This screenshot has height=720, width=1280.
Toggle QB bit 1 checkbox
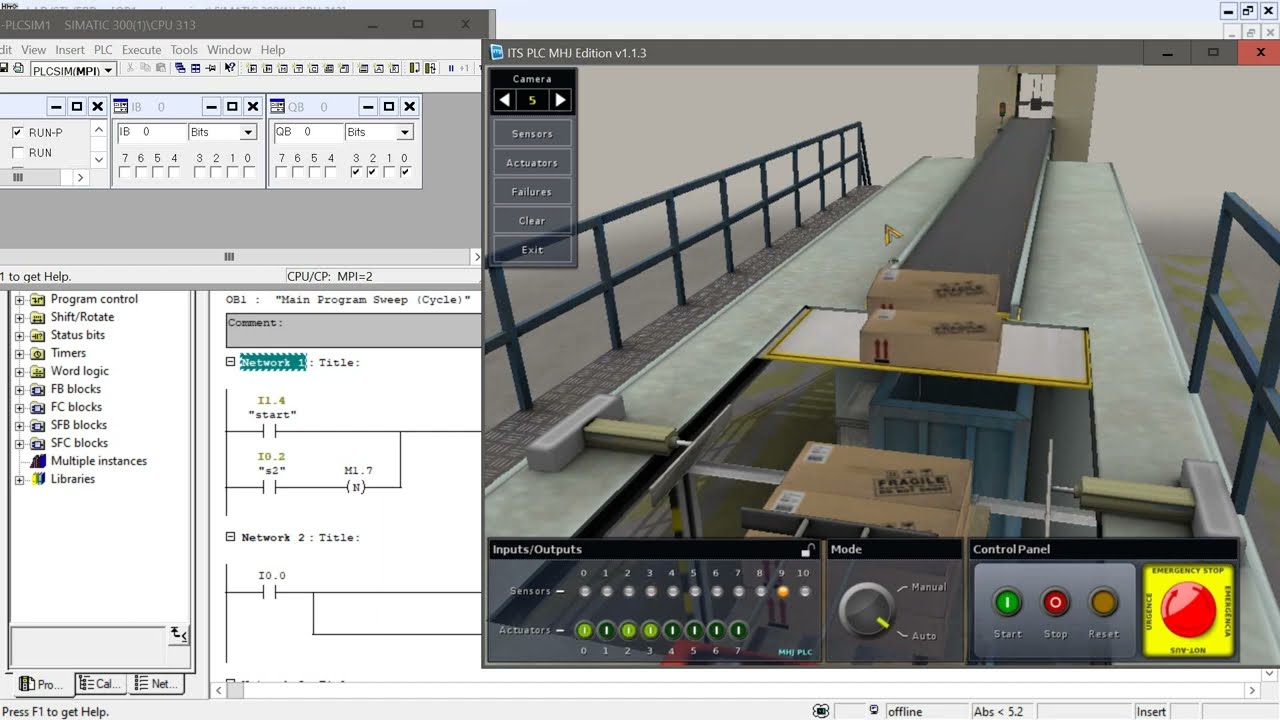[389, 172]
